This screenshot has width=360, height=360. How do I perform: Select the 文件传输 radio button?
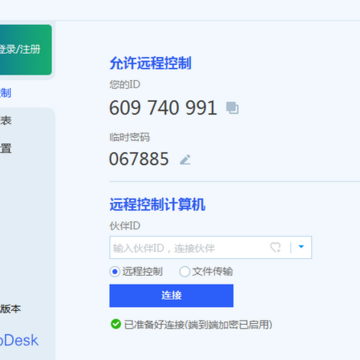tap(184, 272)
